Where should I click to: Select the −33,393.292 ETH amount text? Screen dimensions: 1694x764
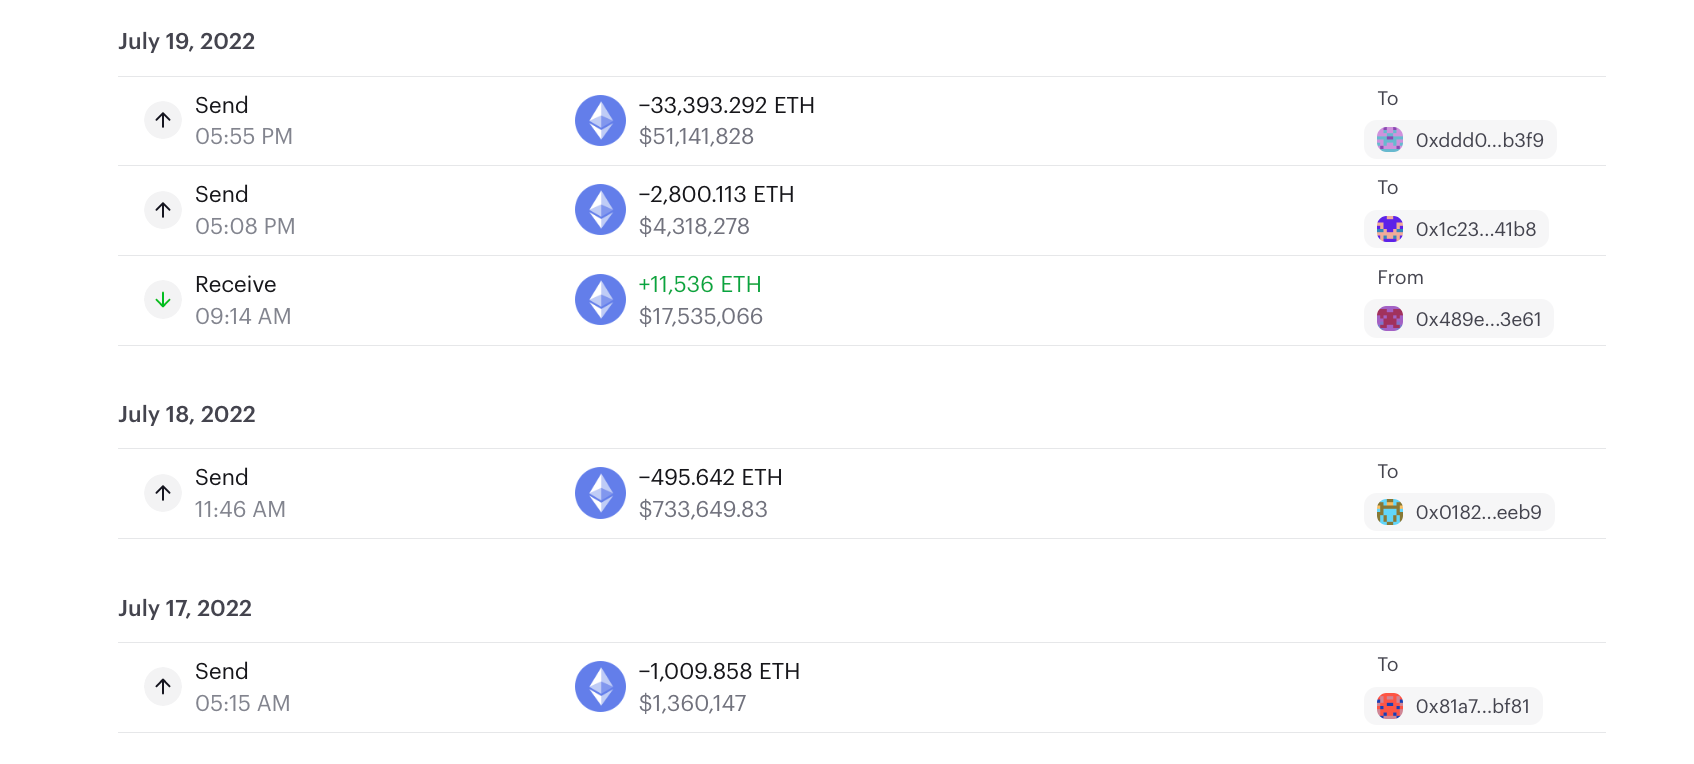(x=727, y=105)
